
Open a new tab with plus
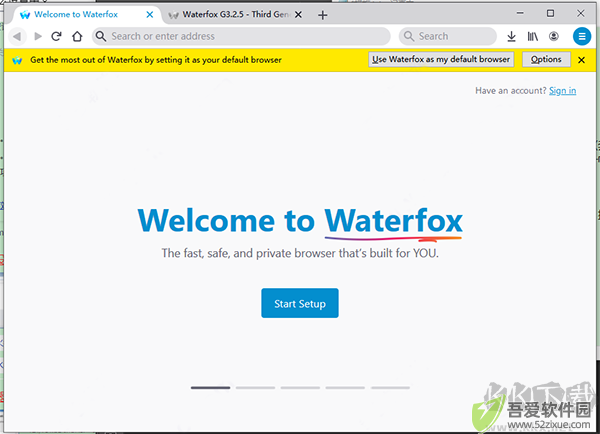[x=323, y=15]
